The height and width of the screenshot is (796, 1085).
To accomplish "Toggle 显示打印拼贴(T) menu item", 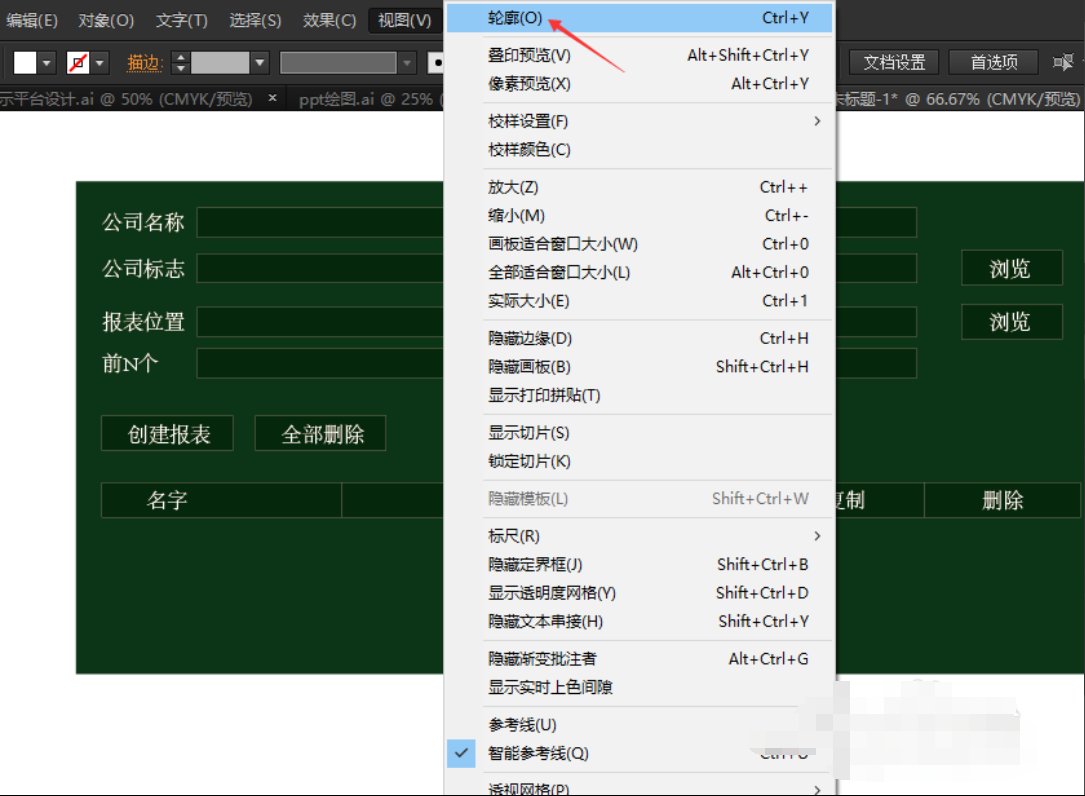I will (639, 395).
